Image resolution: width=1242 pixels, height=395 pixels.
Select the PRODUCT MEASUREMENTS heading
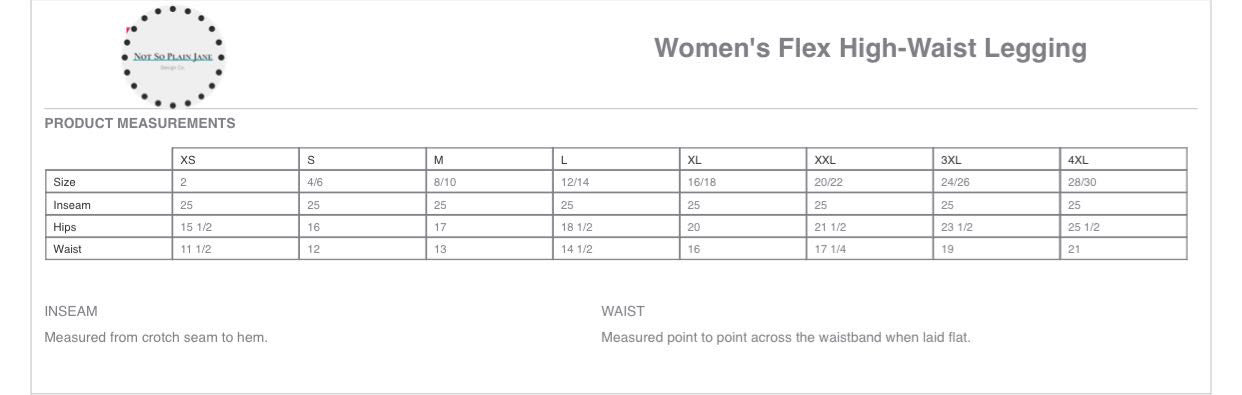click(140, 124)
